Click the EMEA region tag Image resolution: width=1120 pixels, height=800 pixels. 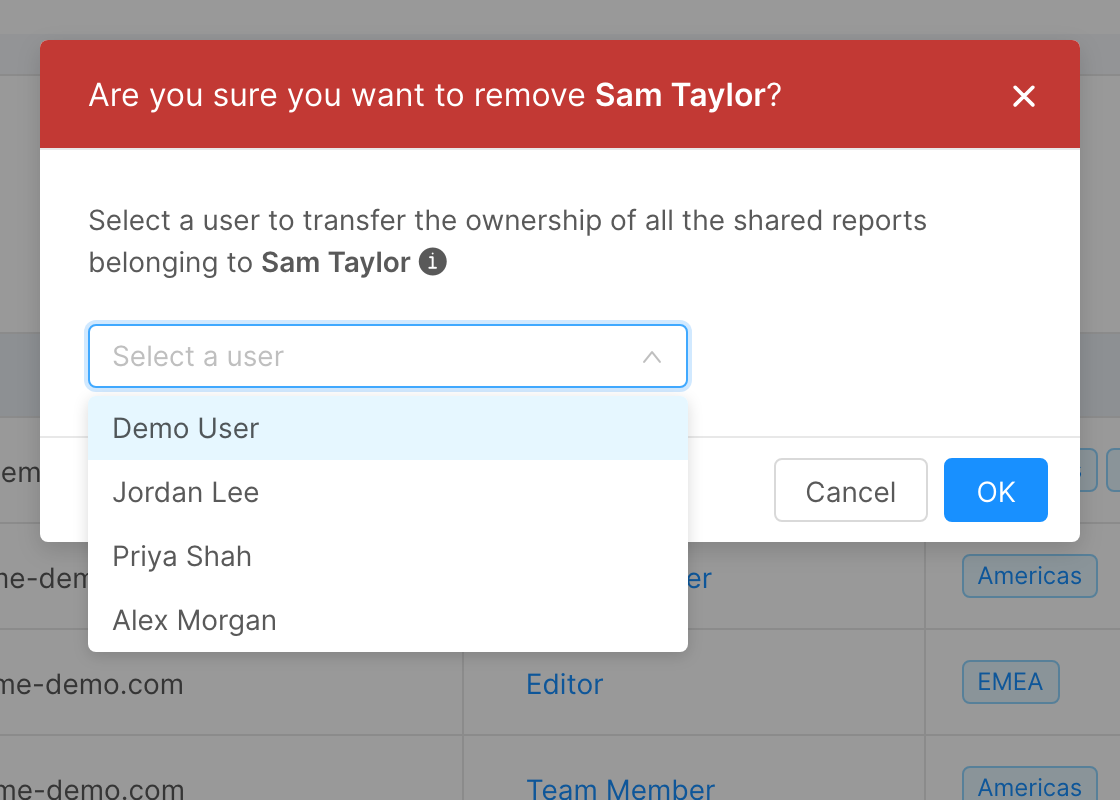(1010, 682)
